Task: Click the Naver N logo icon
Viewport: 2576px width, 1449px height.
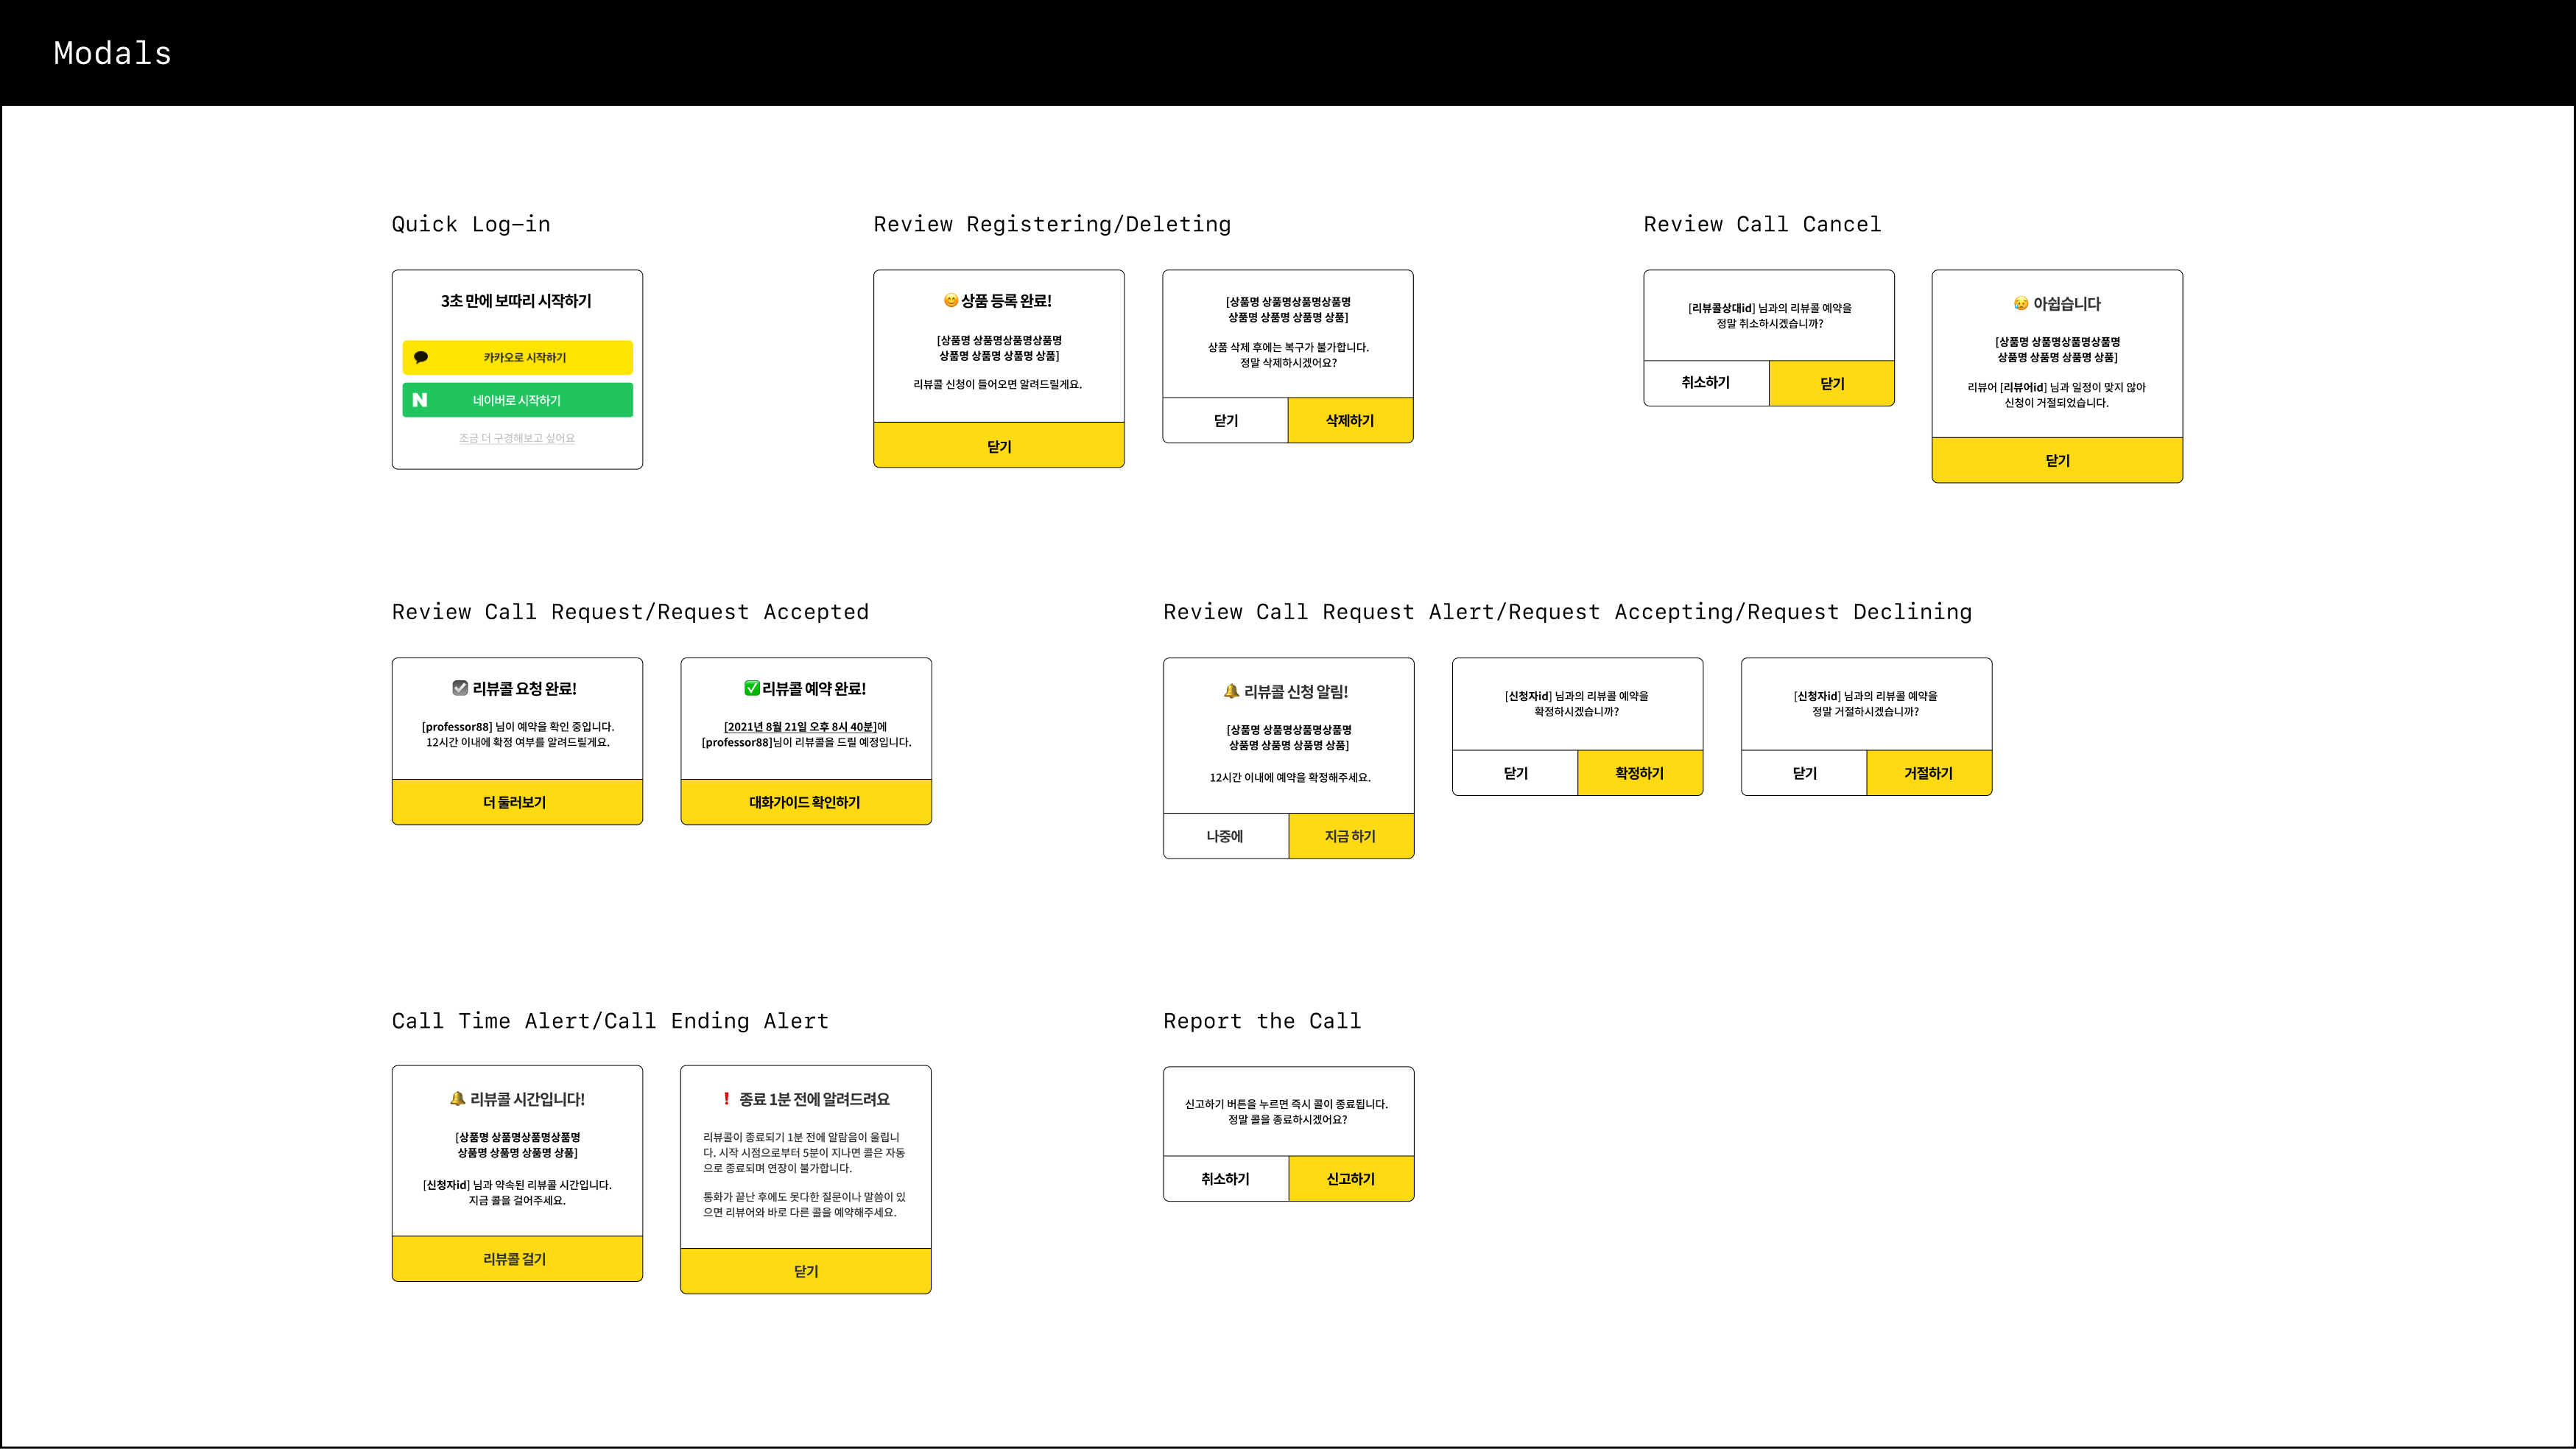Action: [x=420, y=400]
